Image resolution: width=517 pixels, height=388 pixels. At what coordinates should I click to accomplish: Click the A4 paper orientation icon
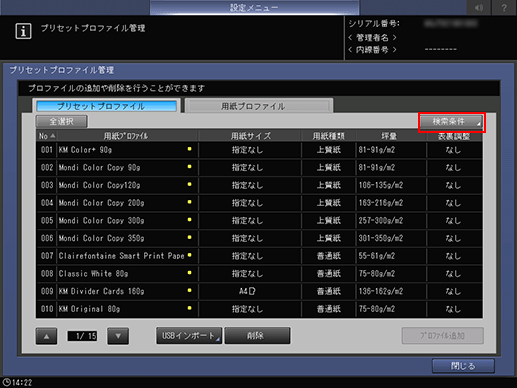click(252, 291)
